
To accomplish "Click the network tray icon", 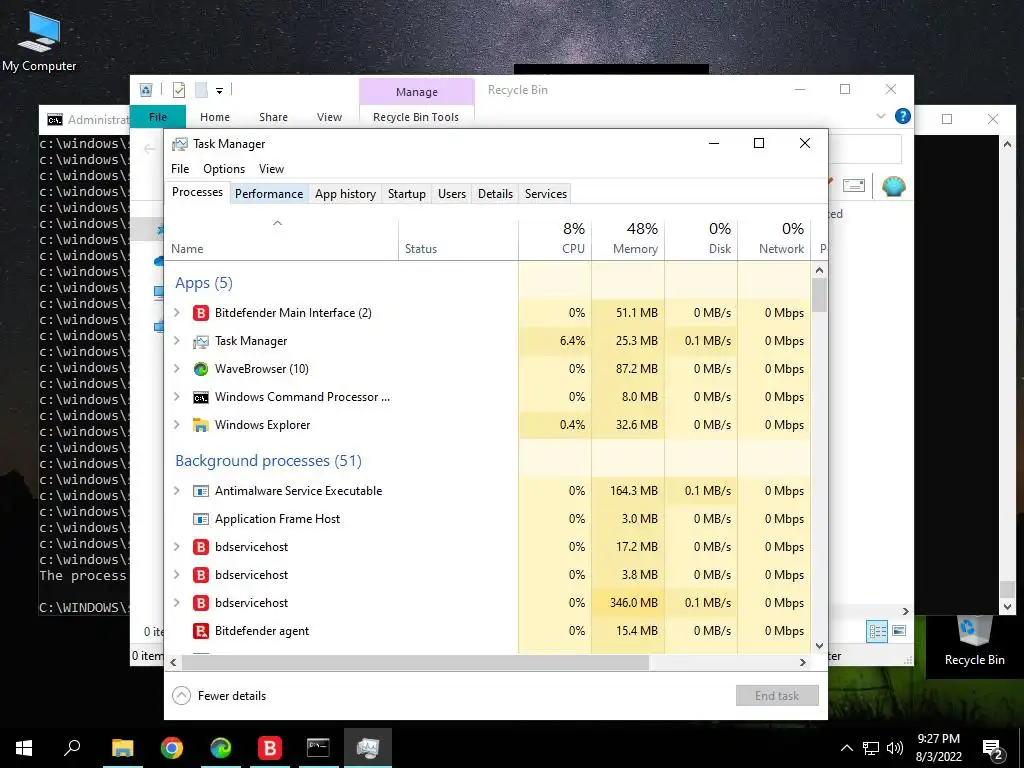I will [x=871, y=748].
